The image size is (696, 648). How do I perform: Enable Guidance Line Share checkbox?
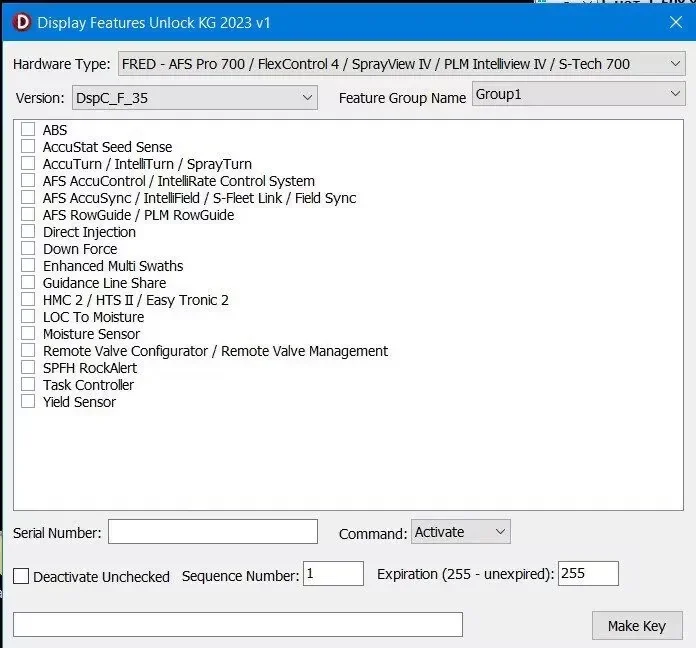point(28,282)
